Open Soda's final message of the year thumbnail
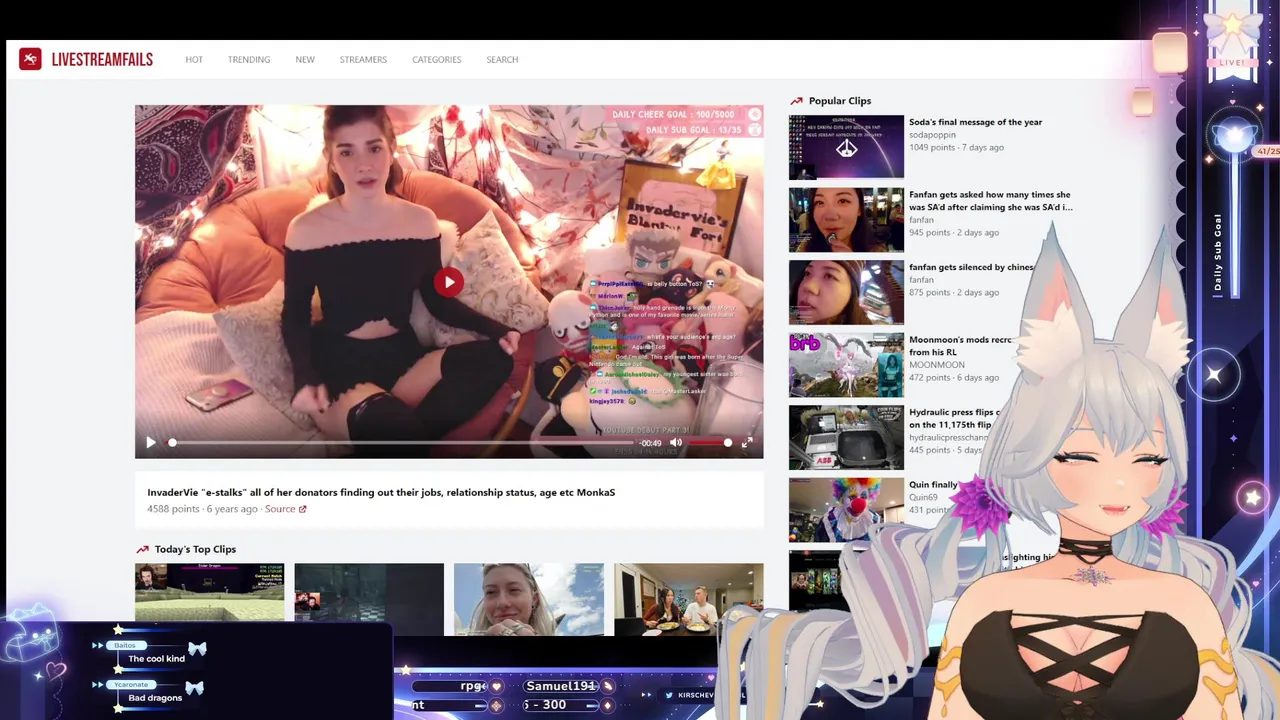The width and height of the screenshot is (1280, 720). pyautogui.click(x=846, y=147)
